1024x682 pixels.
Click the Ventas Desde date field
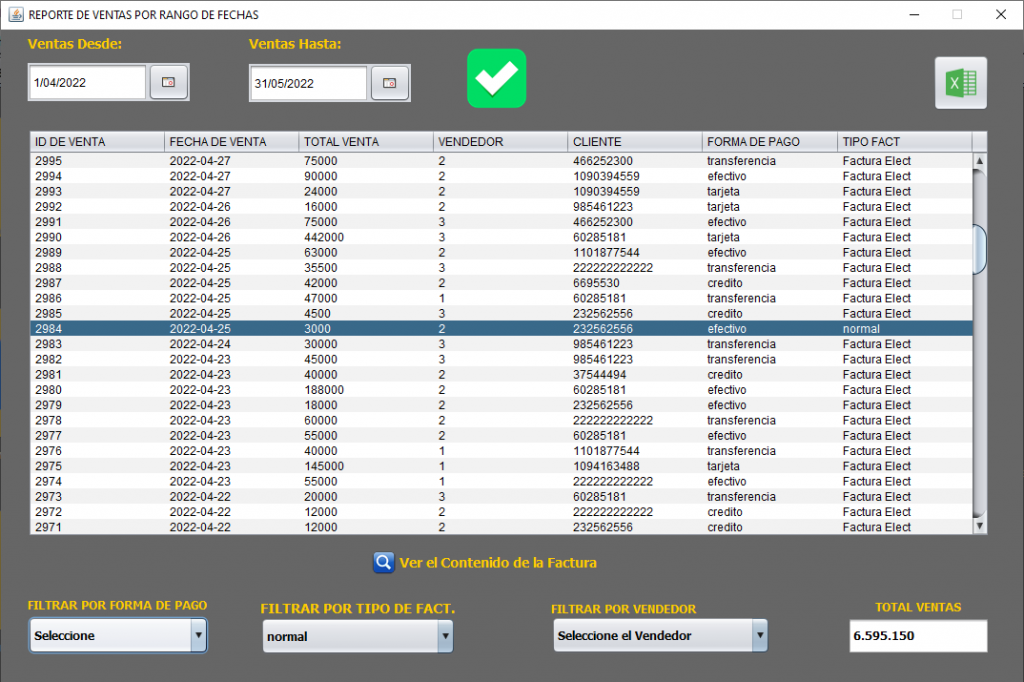[x=88, y=83]
